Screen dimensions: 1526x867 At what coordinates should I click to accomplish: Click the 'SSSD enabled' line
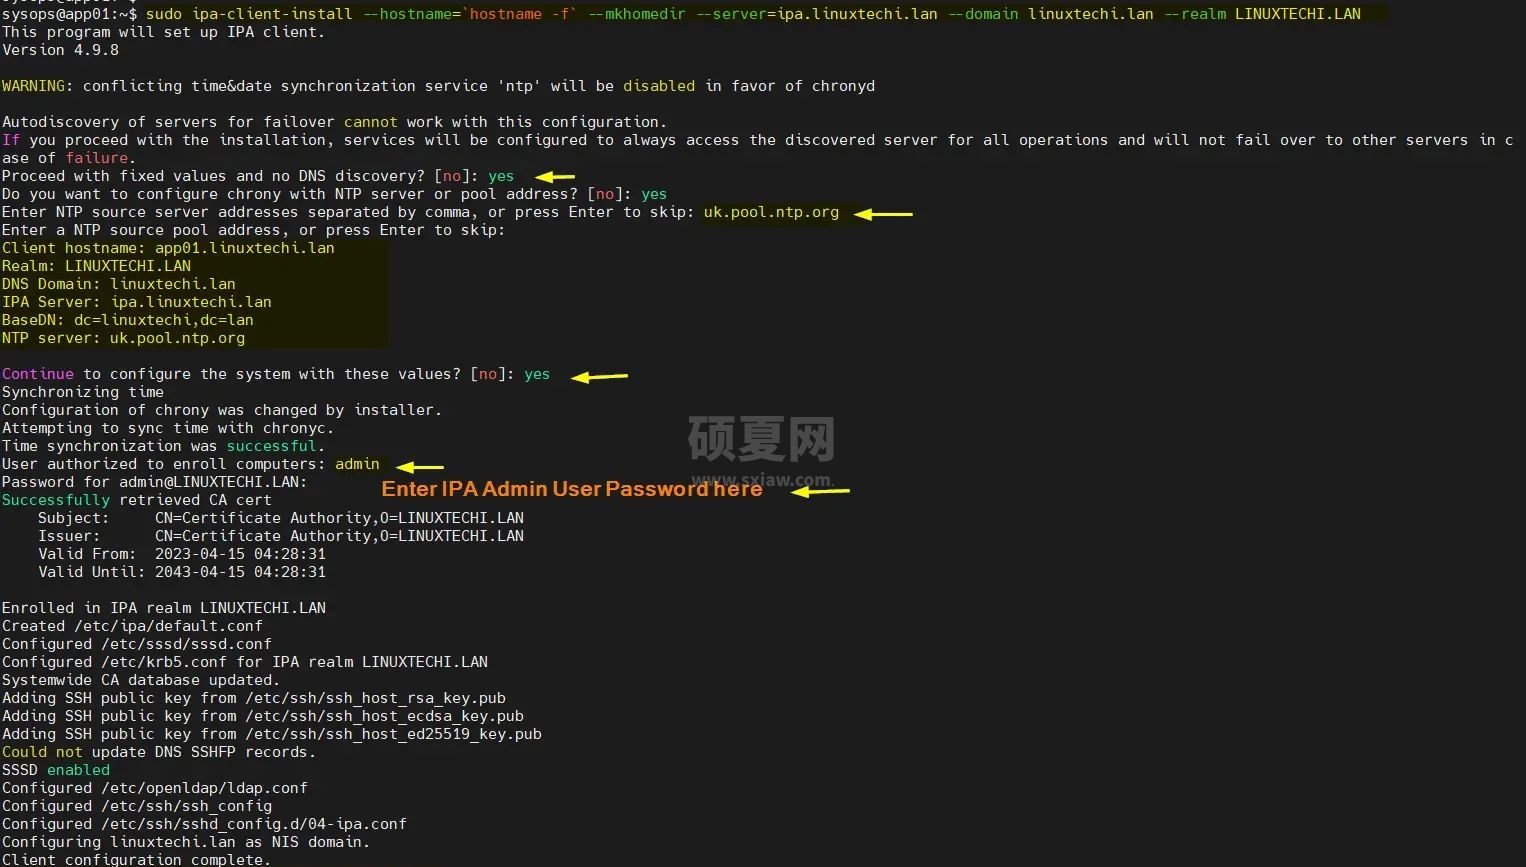(56, 770)
